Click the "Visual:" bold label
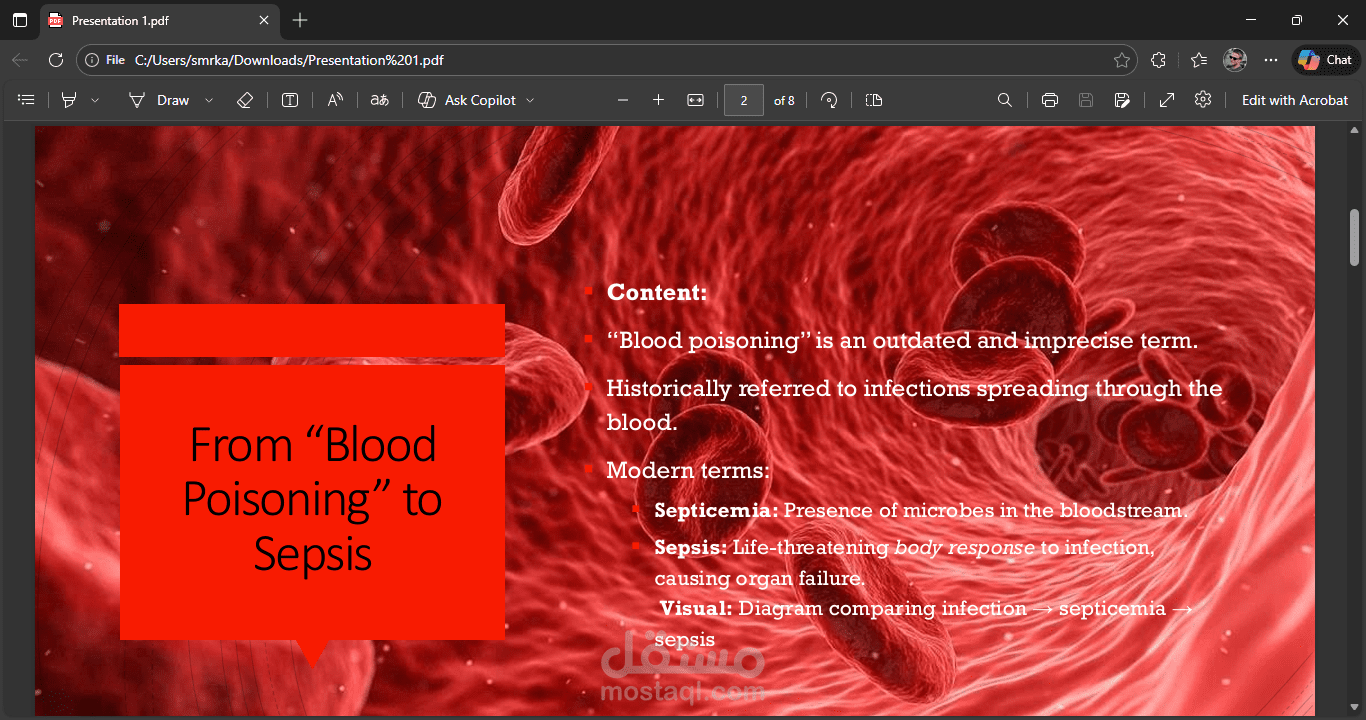 click(x=696, y=609)
